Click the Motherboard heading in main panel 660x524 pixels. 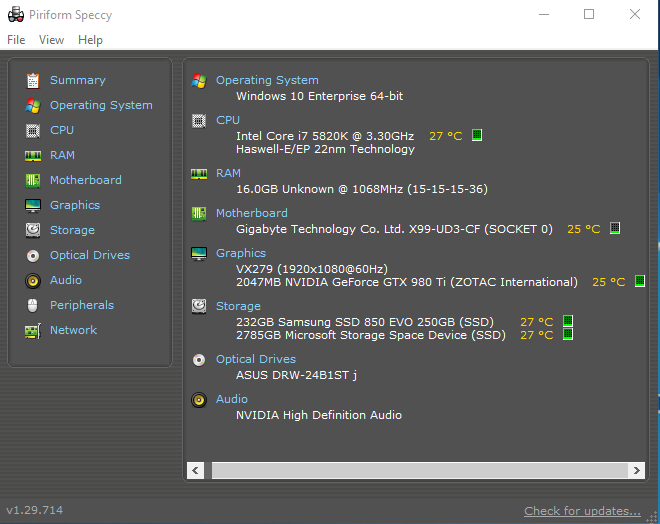[251, 213]
